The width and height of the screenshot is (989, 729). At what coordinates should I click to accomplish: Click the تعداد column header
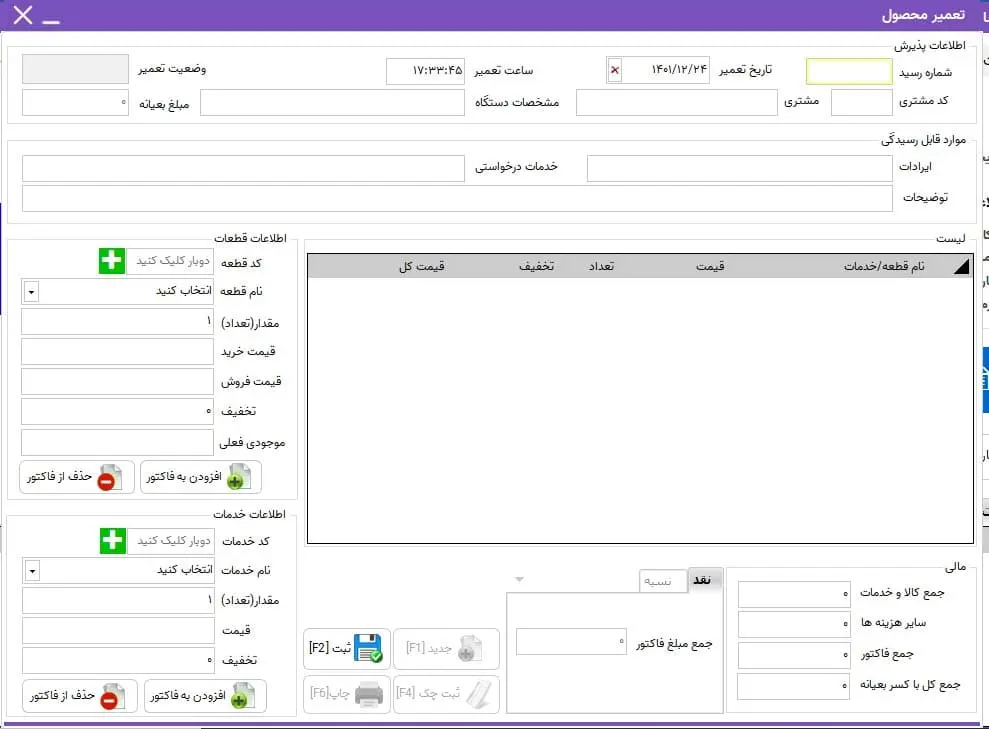(601, 266)
